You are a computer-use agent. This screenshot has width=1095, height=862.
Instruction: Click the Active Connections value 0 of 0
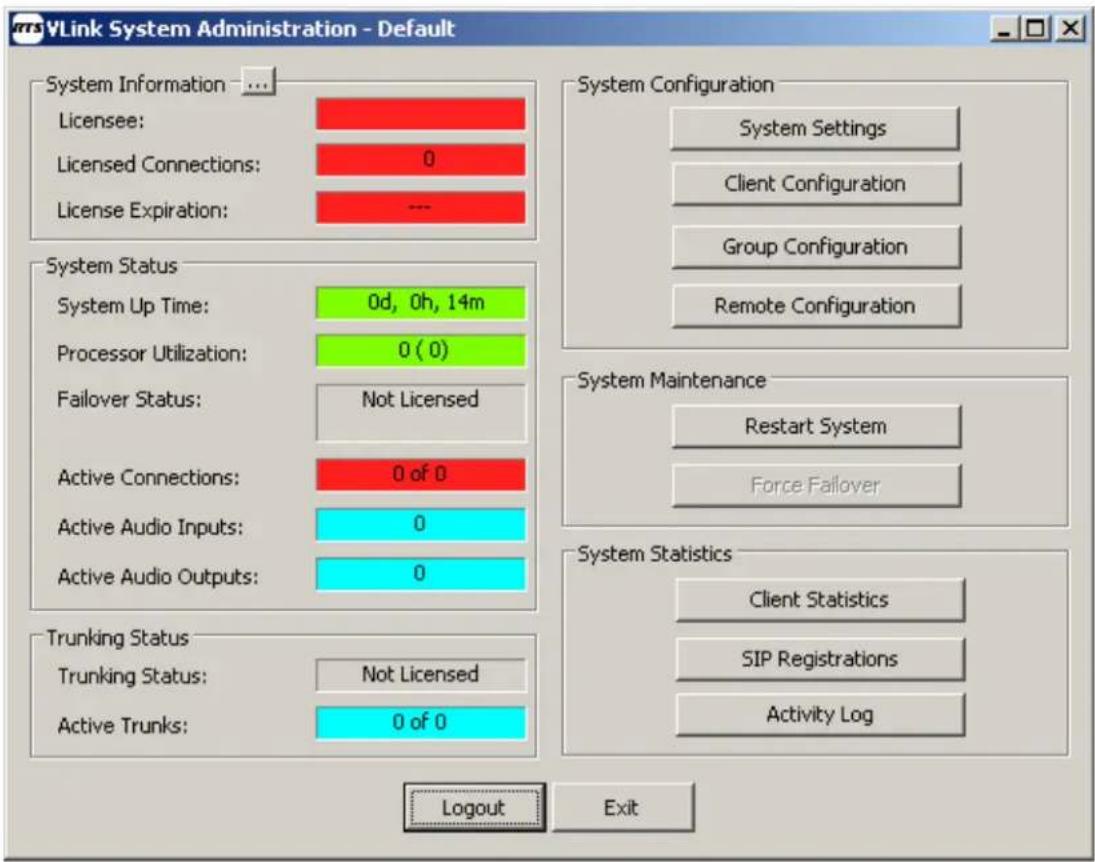coord(420,475)
